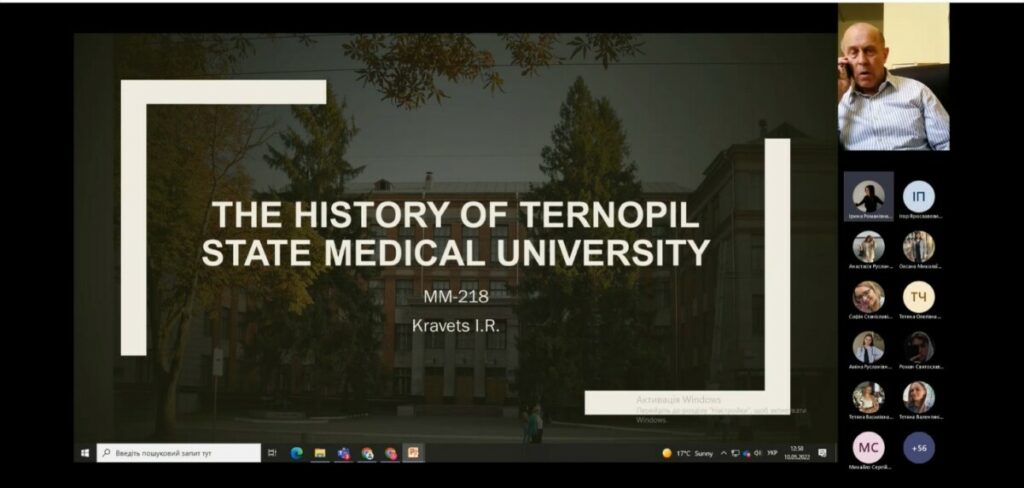
Task: Launch Microsoft Edge from the taskbar
Action: (296, 453)
